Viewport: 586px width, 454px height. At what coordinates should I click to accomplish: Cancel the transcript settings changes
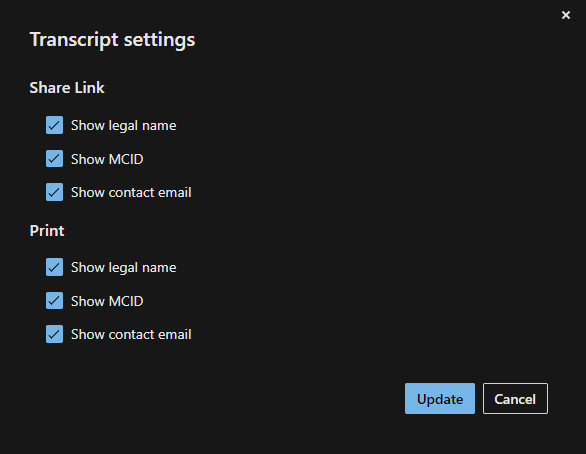(515, 398)
